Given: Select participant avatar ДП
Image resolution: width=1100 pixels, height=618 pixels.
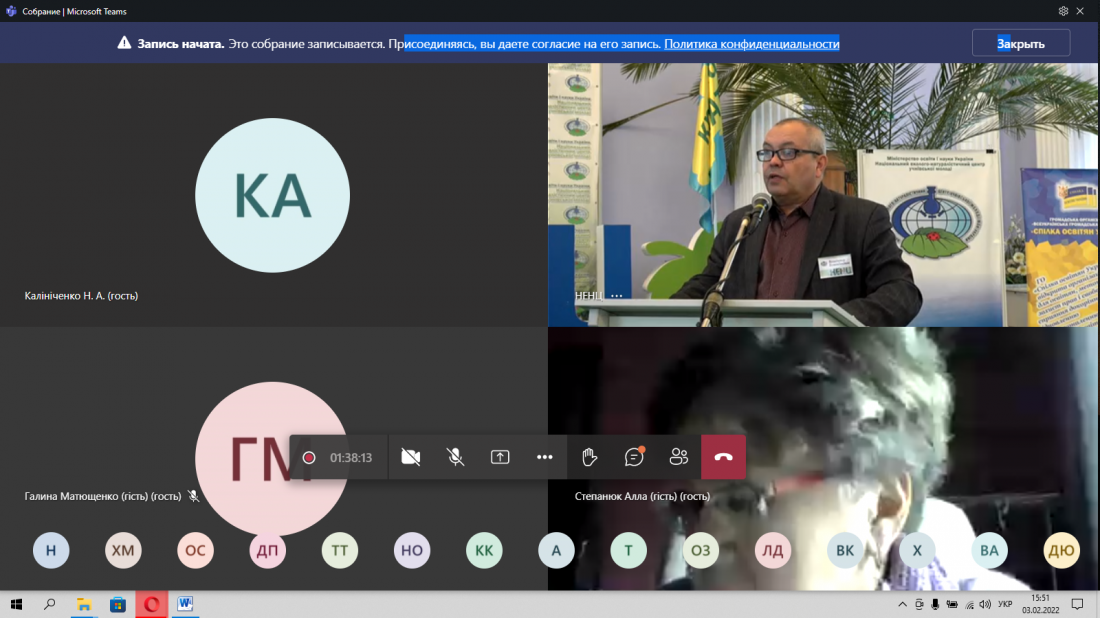Looking at the screenshot, I should tap(267, 551).
